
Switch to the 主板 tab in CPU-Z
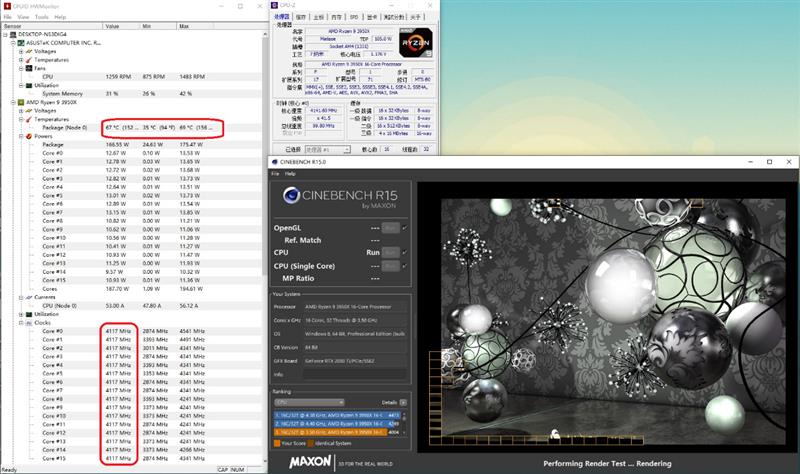tap(318, 17)
